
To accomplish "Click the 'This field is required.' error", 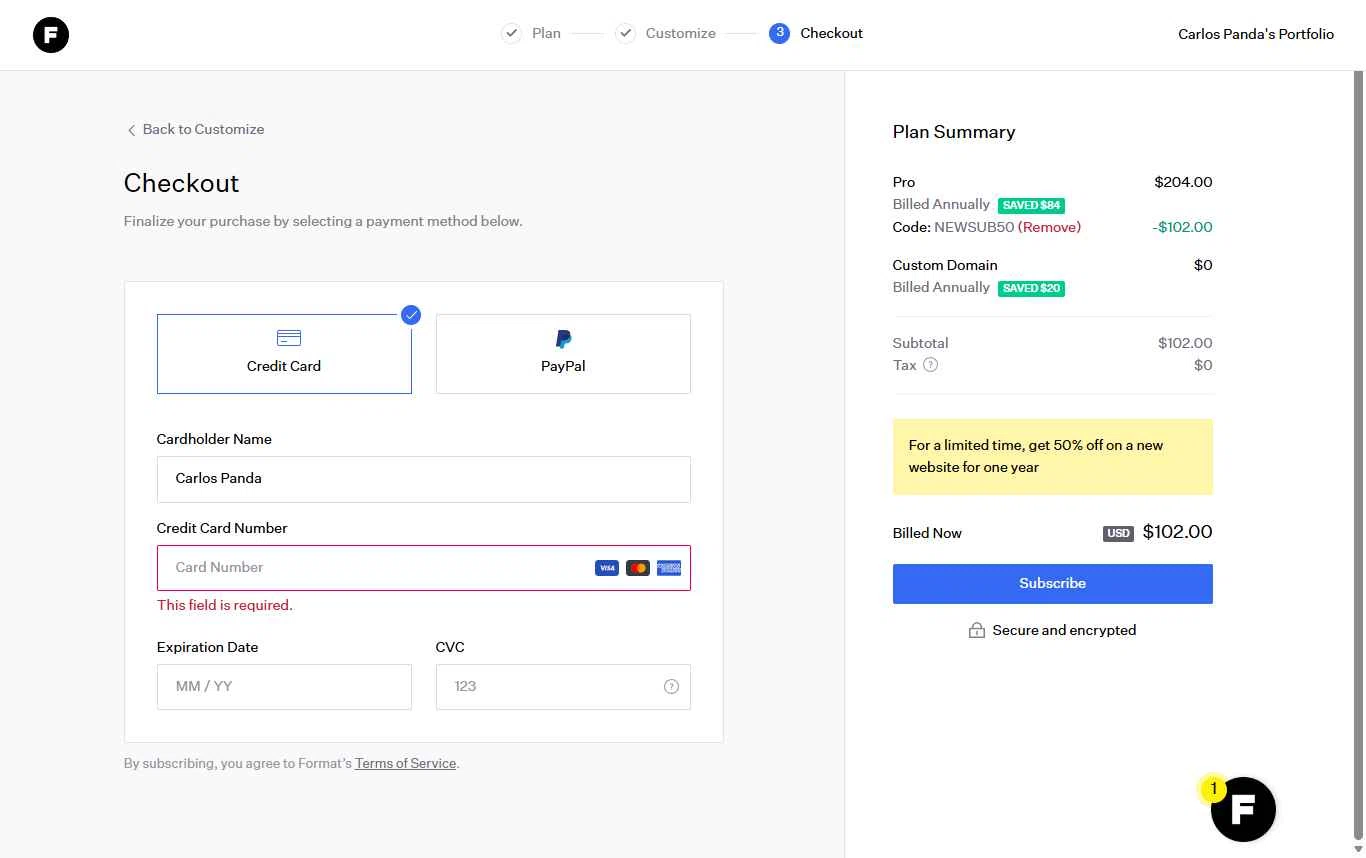I will click(225, 605).
